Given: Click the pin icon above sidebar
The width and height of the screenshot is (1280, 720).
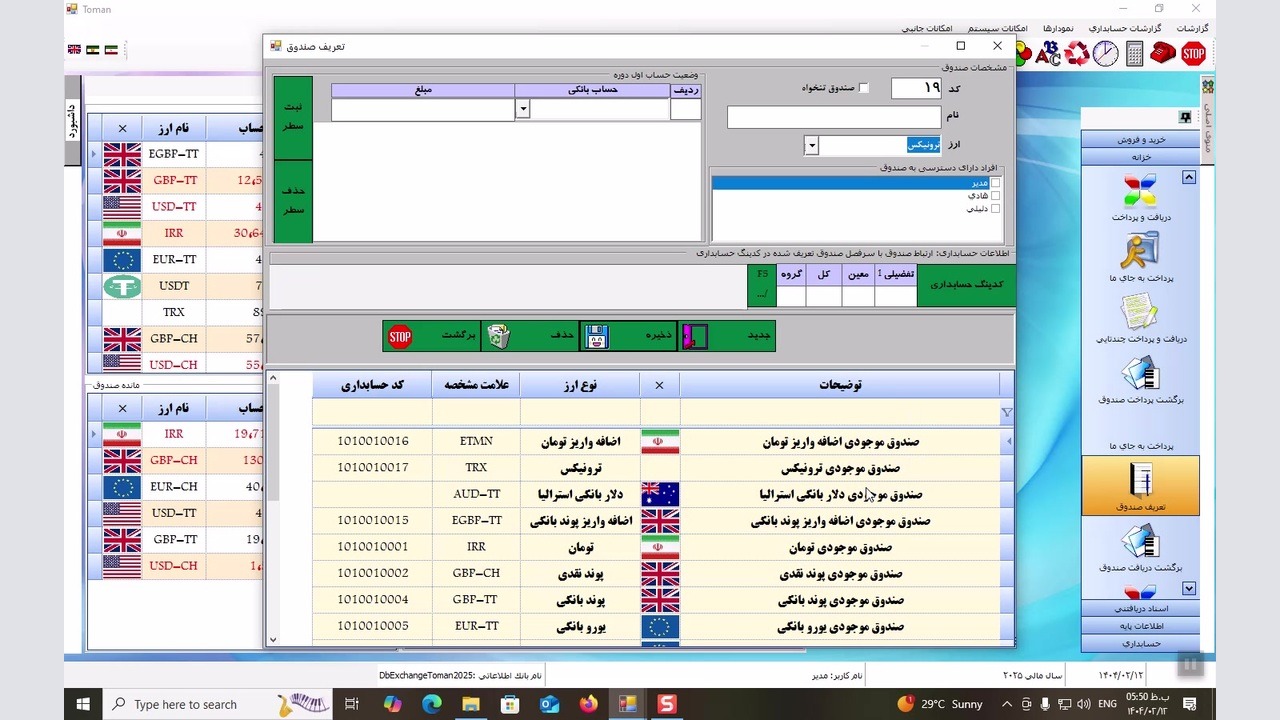Looking at the screenshot, I should pos(1185,117).
